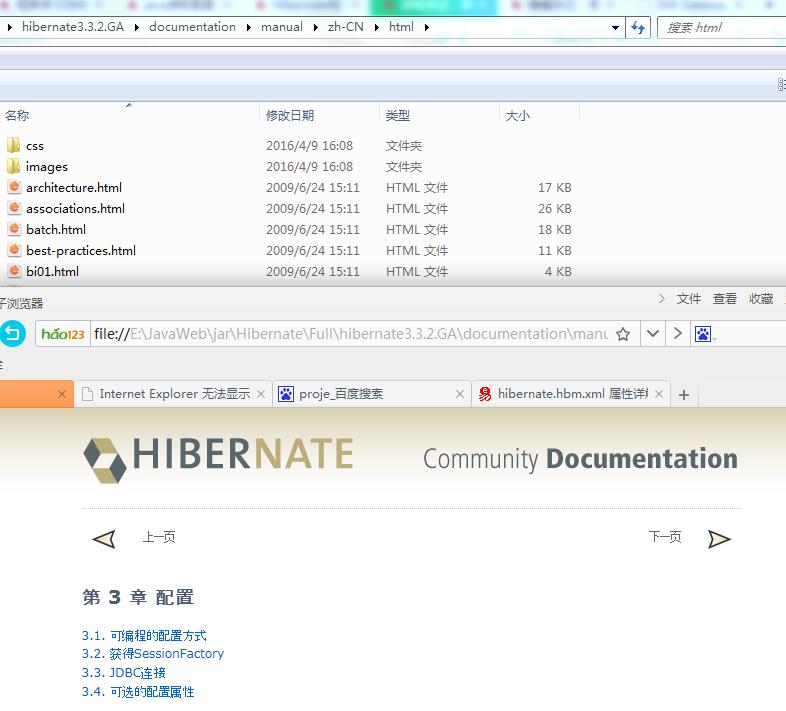Select zh-CN breadcrumb segment
Viewport: 786px width, 711px height.
click(346, 27)
